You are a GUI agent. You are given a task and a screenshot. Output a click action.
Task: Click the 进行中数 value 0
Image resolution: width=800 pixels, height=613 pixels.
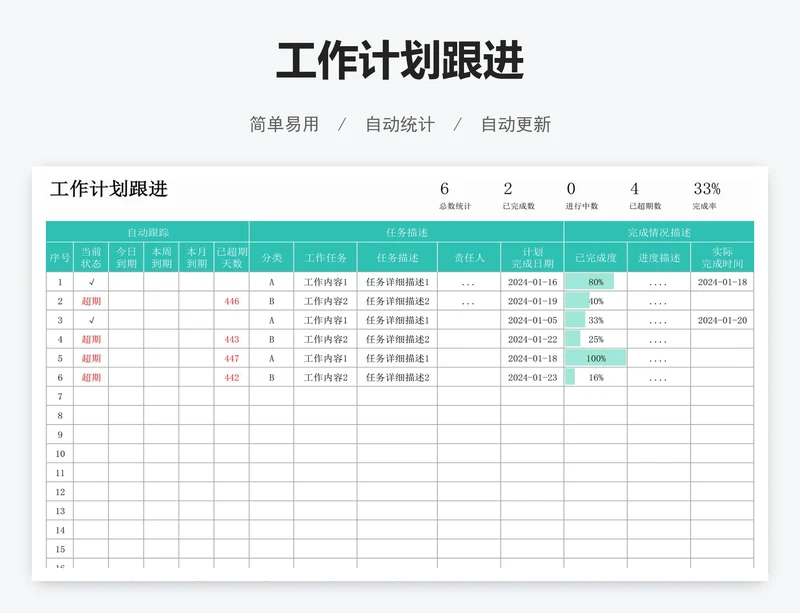571,189
